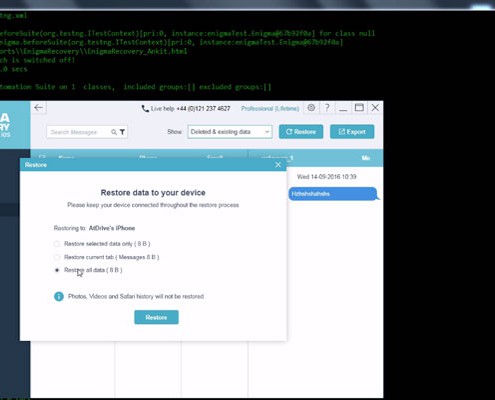Click the Restore button in the dialog

[x=156, y=317]
